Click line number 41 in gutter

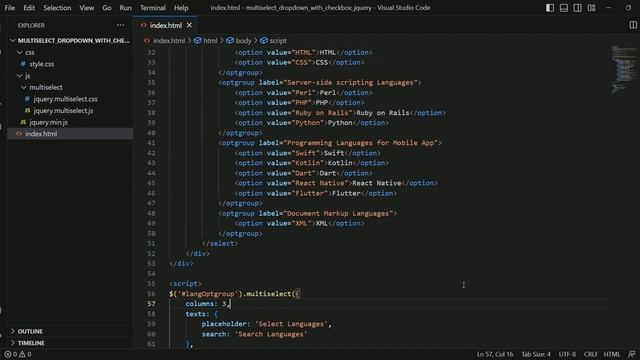coord(151,143)
